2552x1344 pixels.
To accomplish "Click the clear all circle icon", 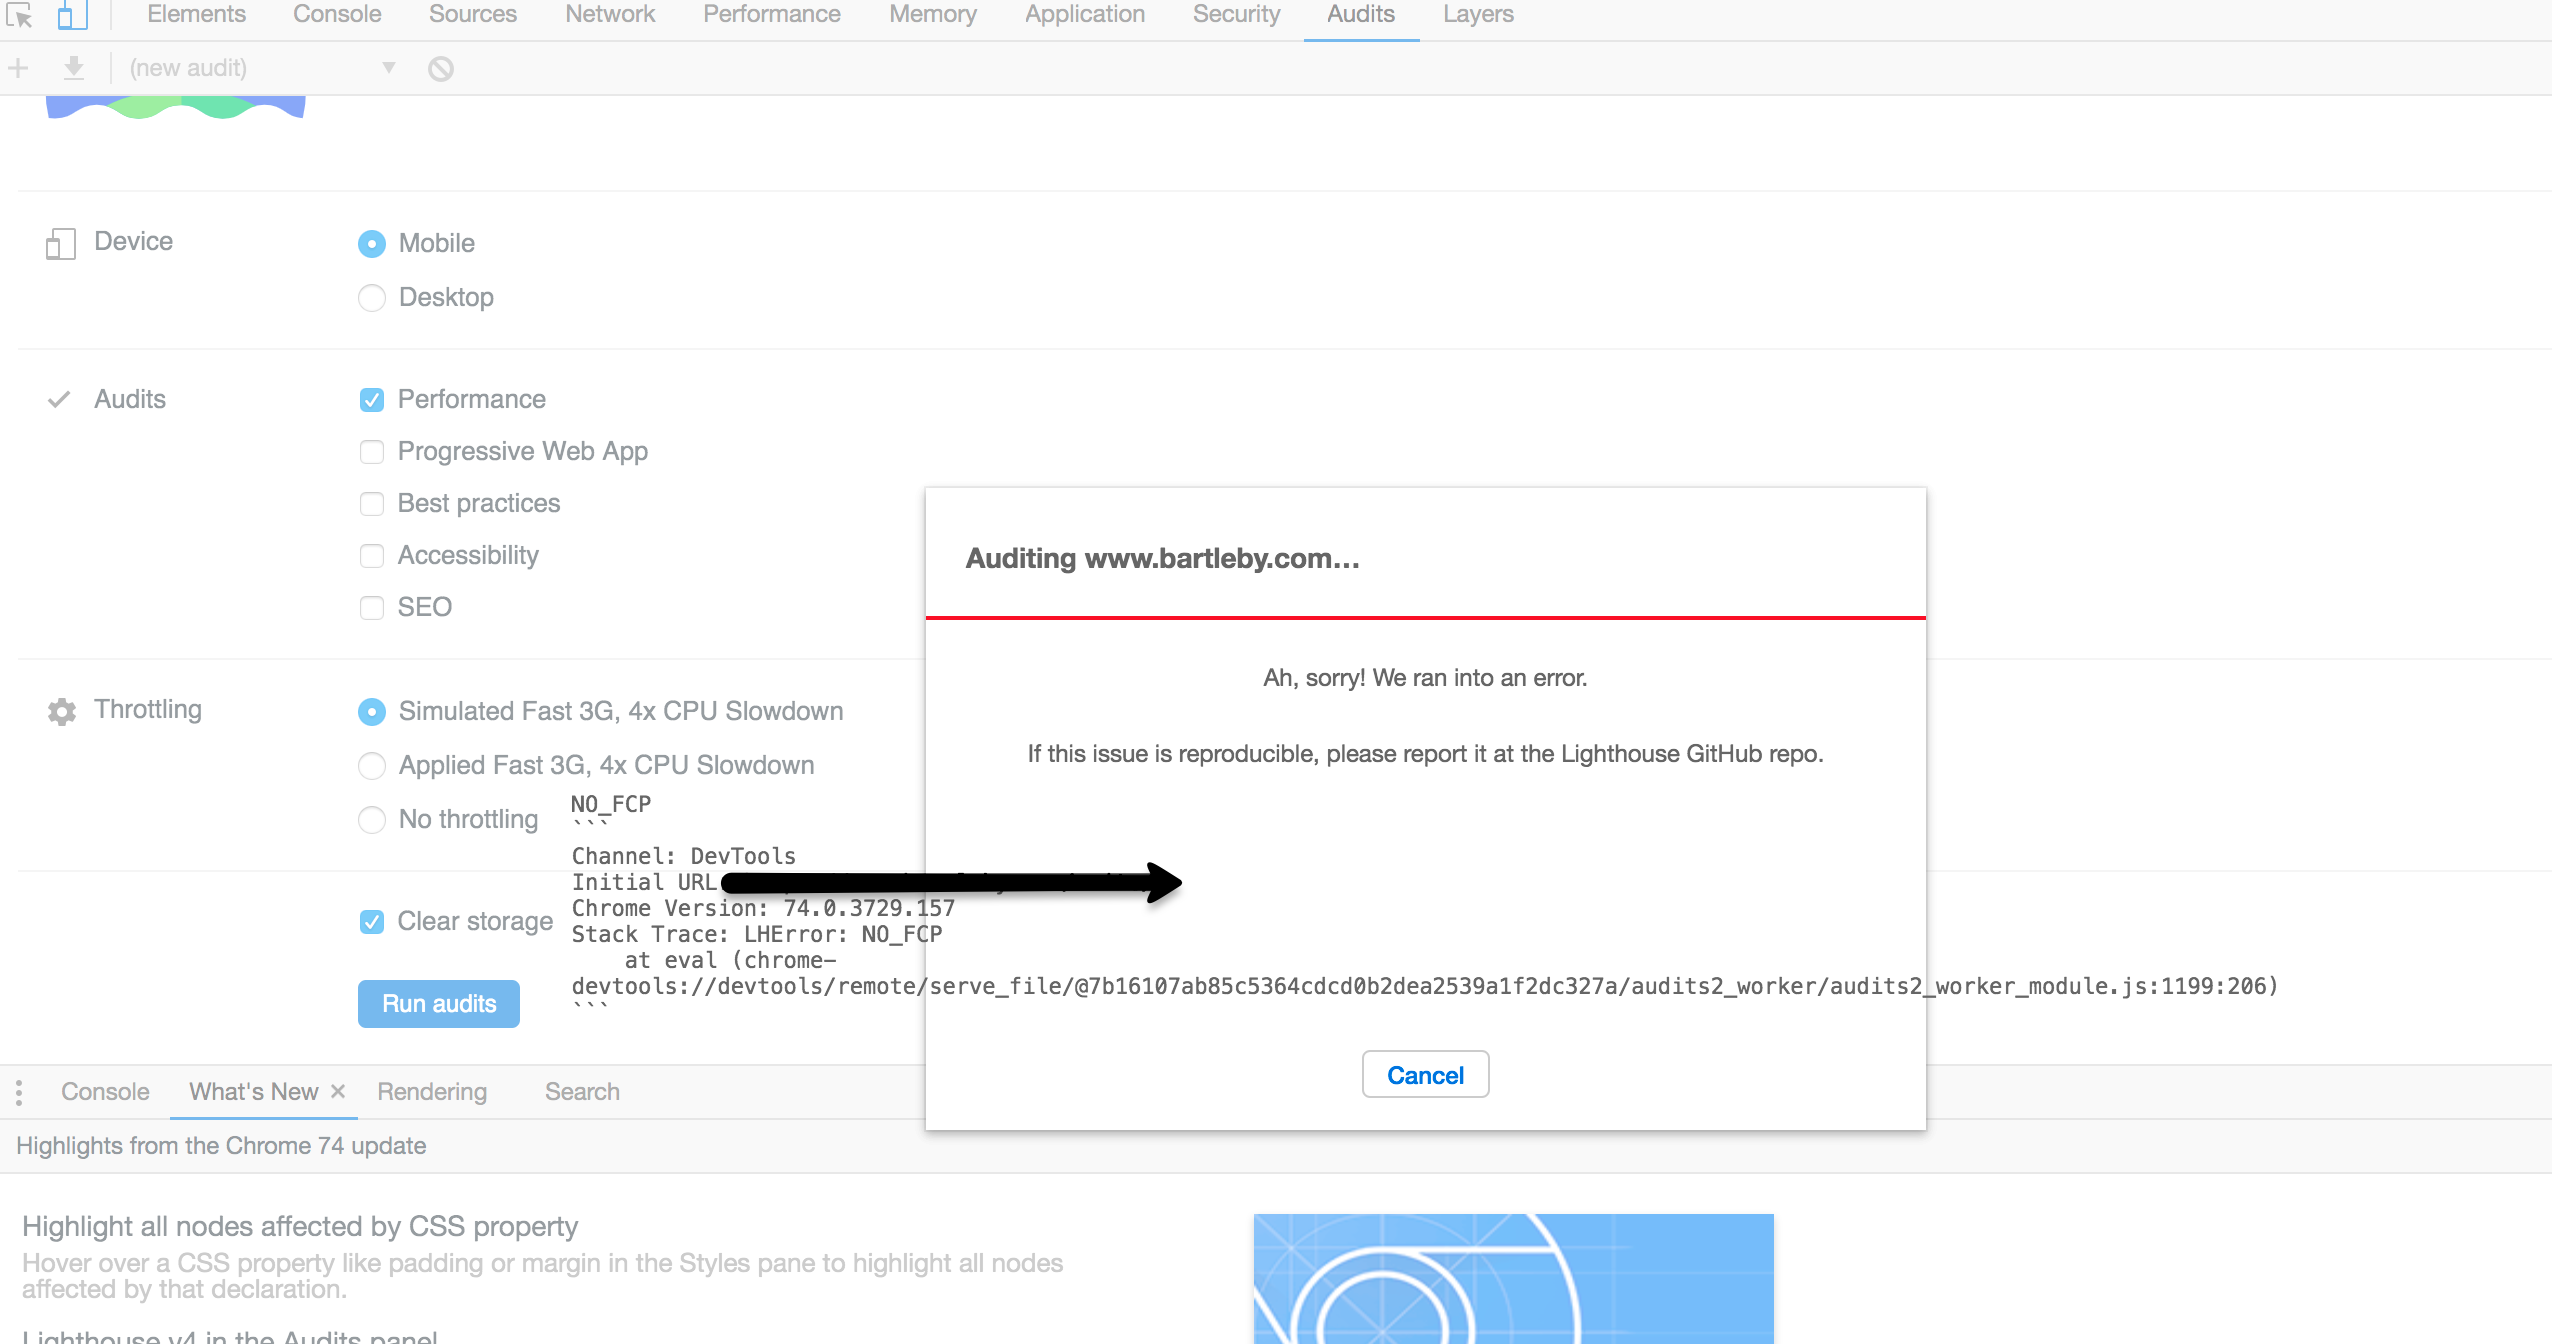I will (441, 68).
